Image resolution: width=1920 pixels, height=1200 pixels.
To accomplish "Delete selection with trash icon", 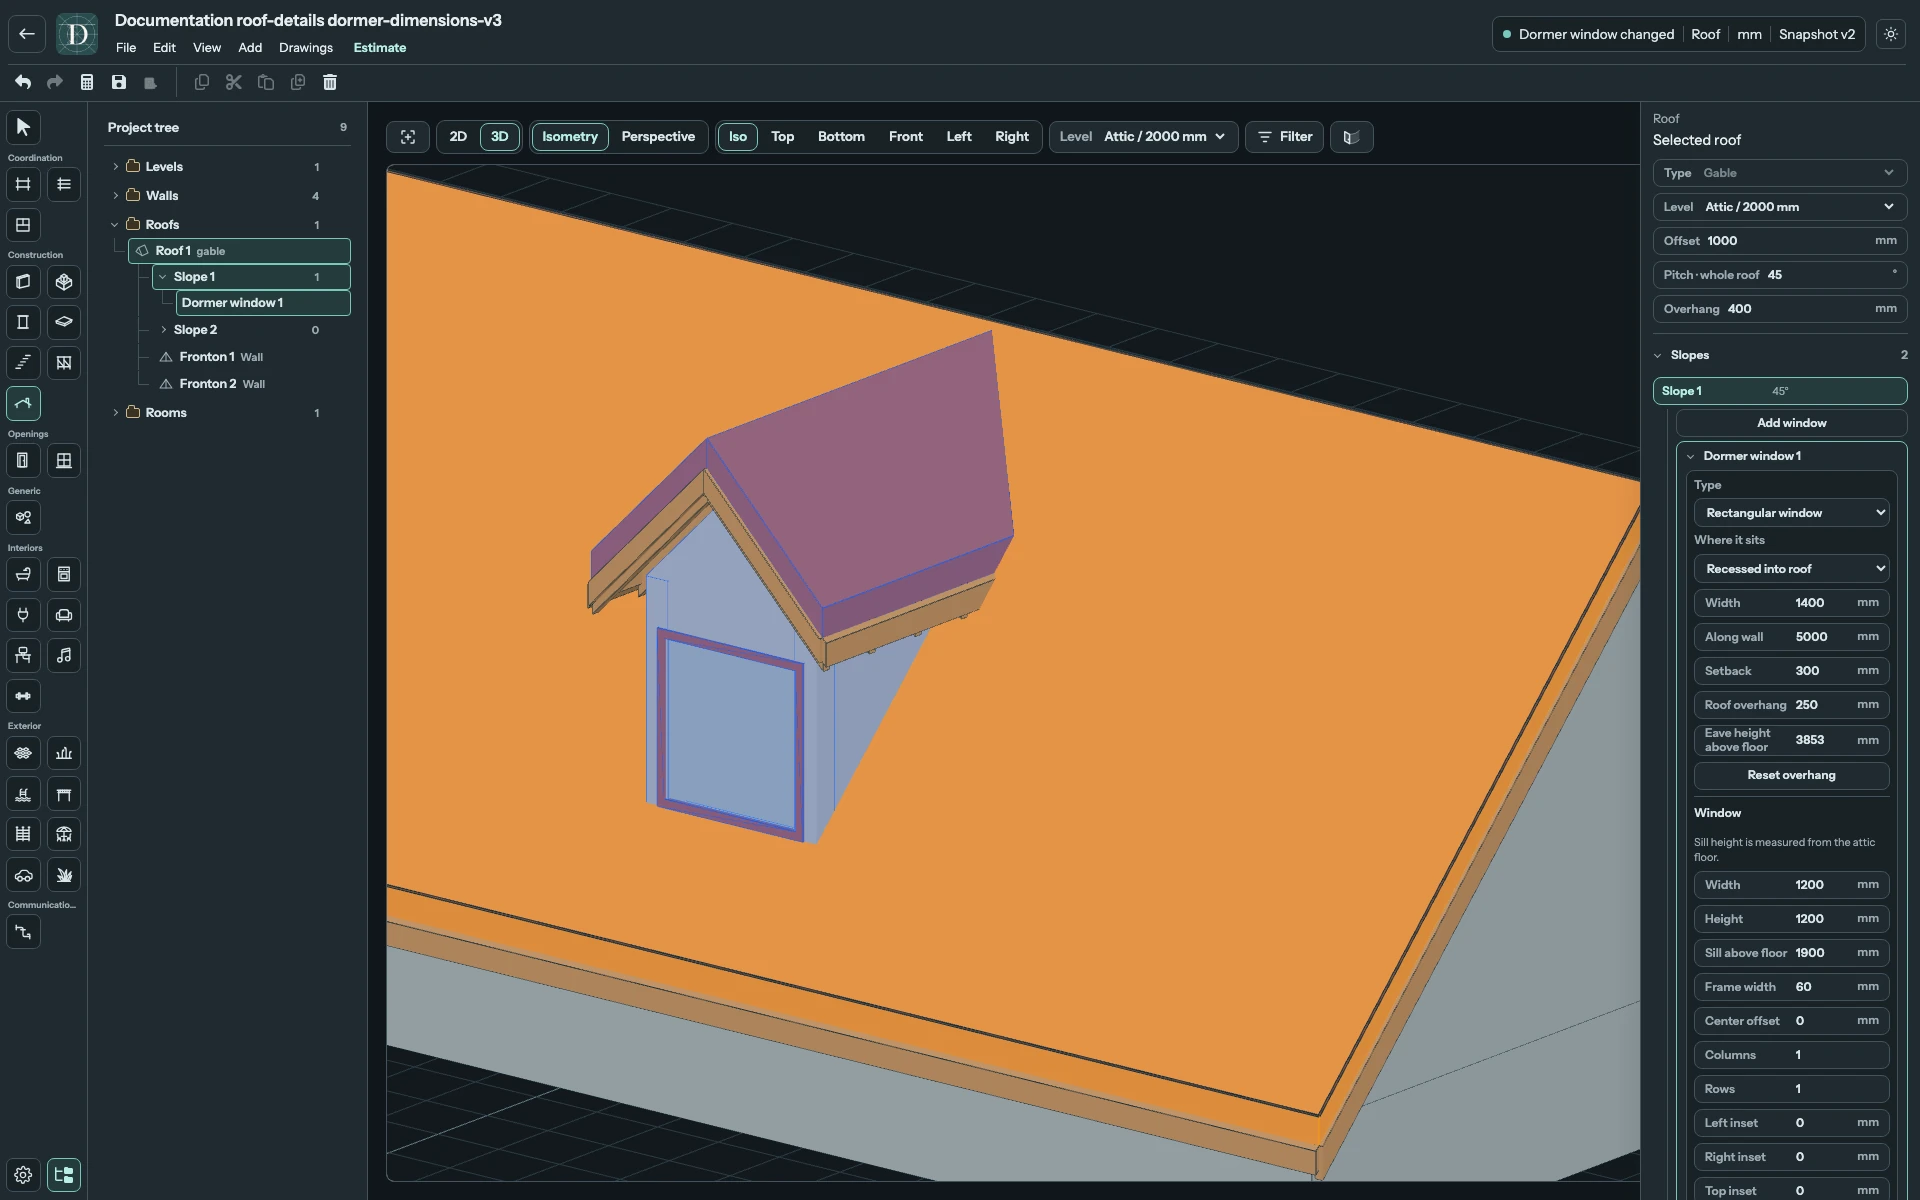I will (x=330, y=82).
